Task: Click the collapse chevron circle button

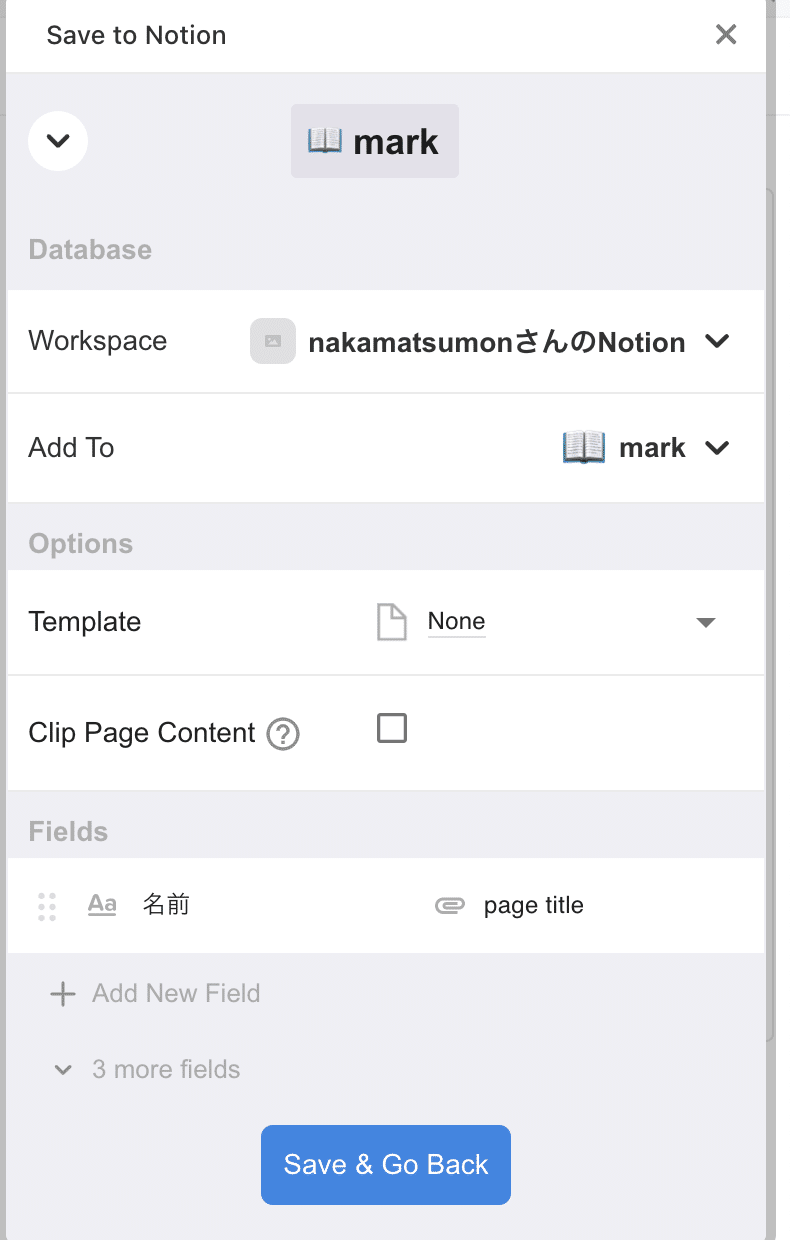Action: tap(58, 141)
